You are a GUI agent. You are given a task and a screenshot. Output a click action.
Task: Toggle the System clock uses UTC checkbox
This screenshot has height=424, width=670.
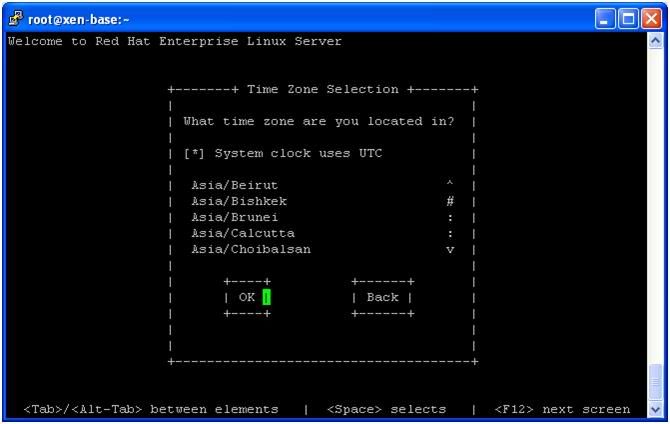click(x=194, y=153)
